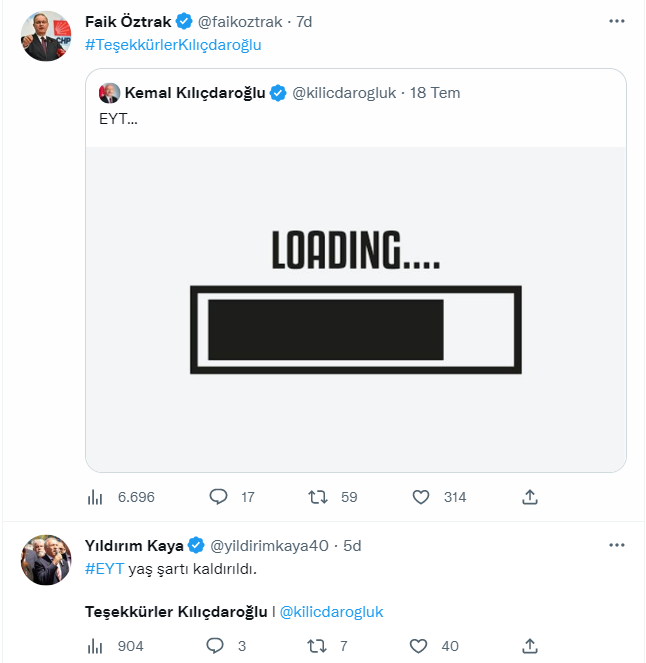
Task: Open more options on Yıldırım Kaya's tweet
Action: point(618,545)
